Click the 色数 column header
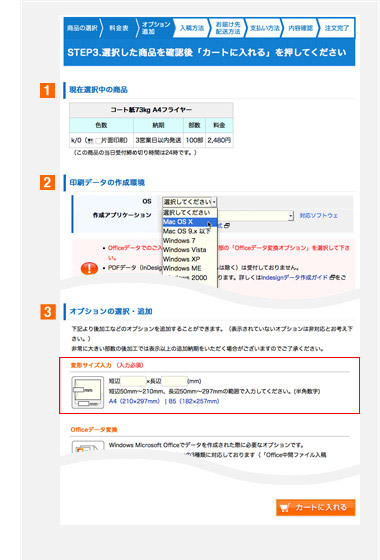 101,125
